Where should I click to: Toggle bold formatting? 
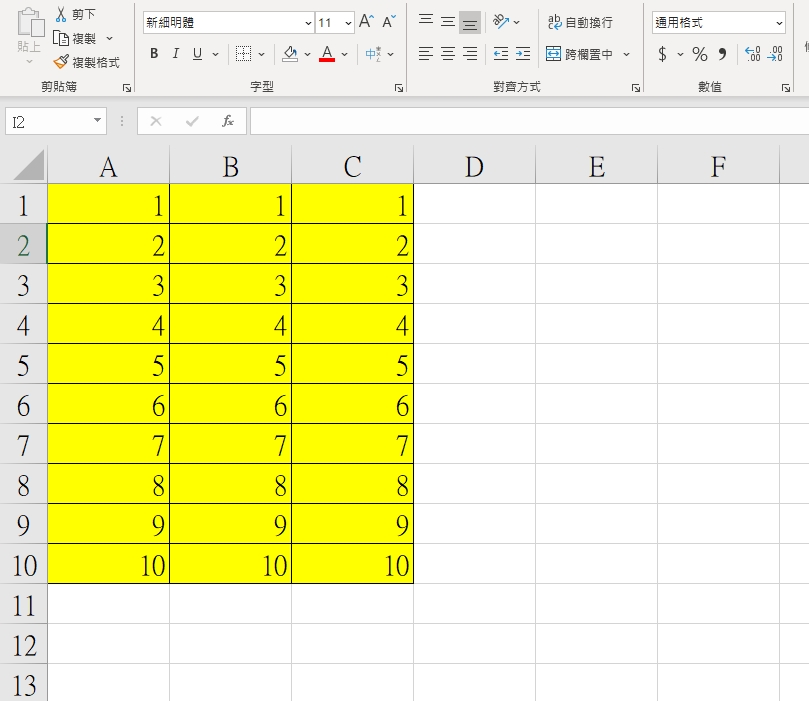(154, 54)
